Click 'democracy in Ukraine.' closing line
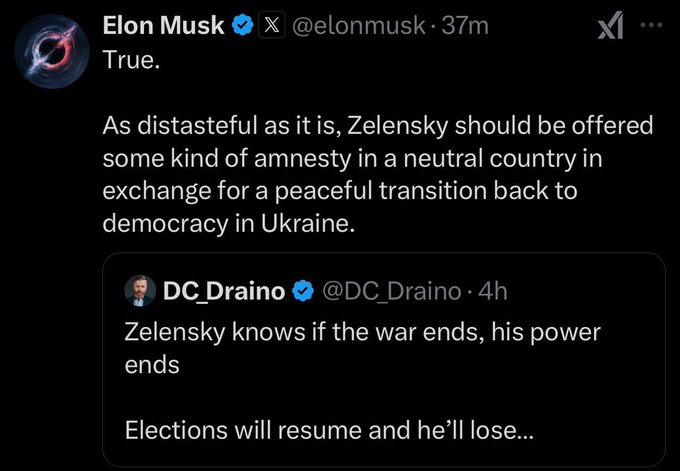The image size is (680, 471). click(229, 223)
